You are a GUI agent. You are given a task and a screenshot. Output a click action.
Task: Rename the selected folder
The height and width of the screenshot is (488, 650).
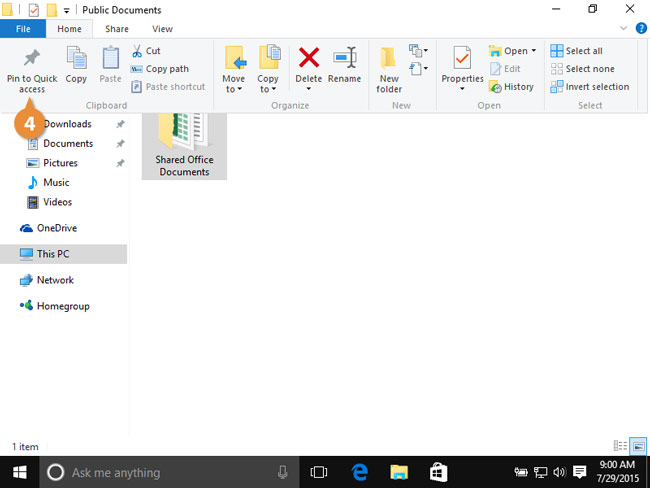click(x=344, y=65)
